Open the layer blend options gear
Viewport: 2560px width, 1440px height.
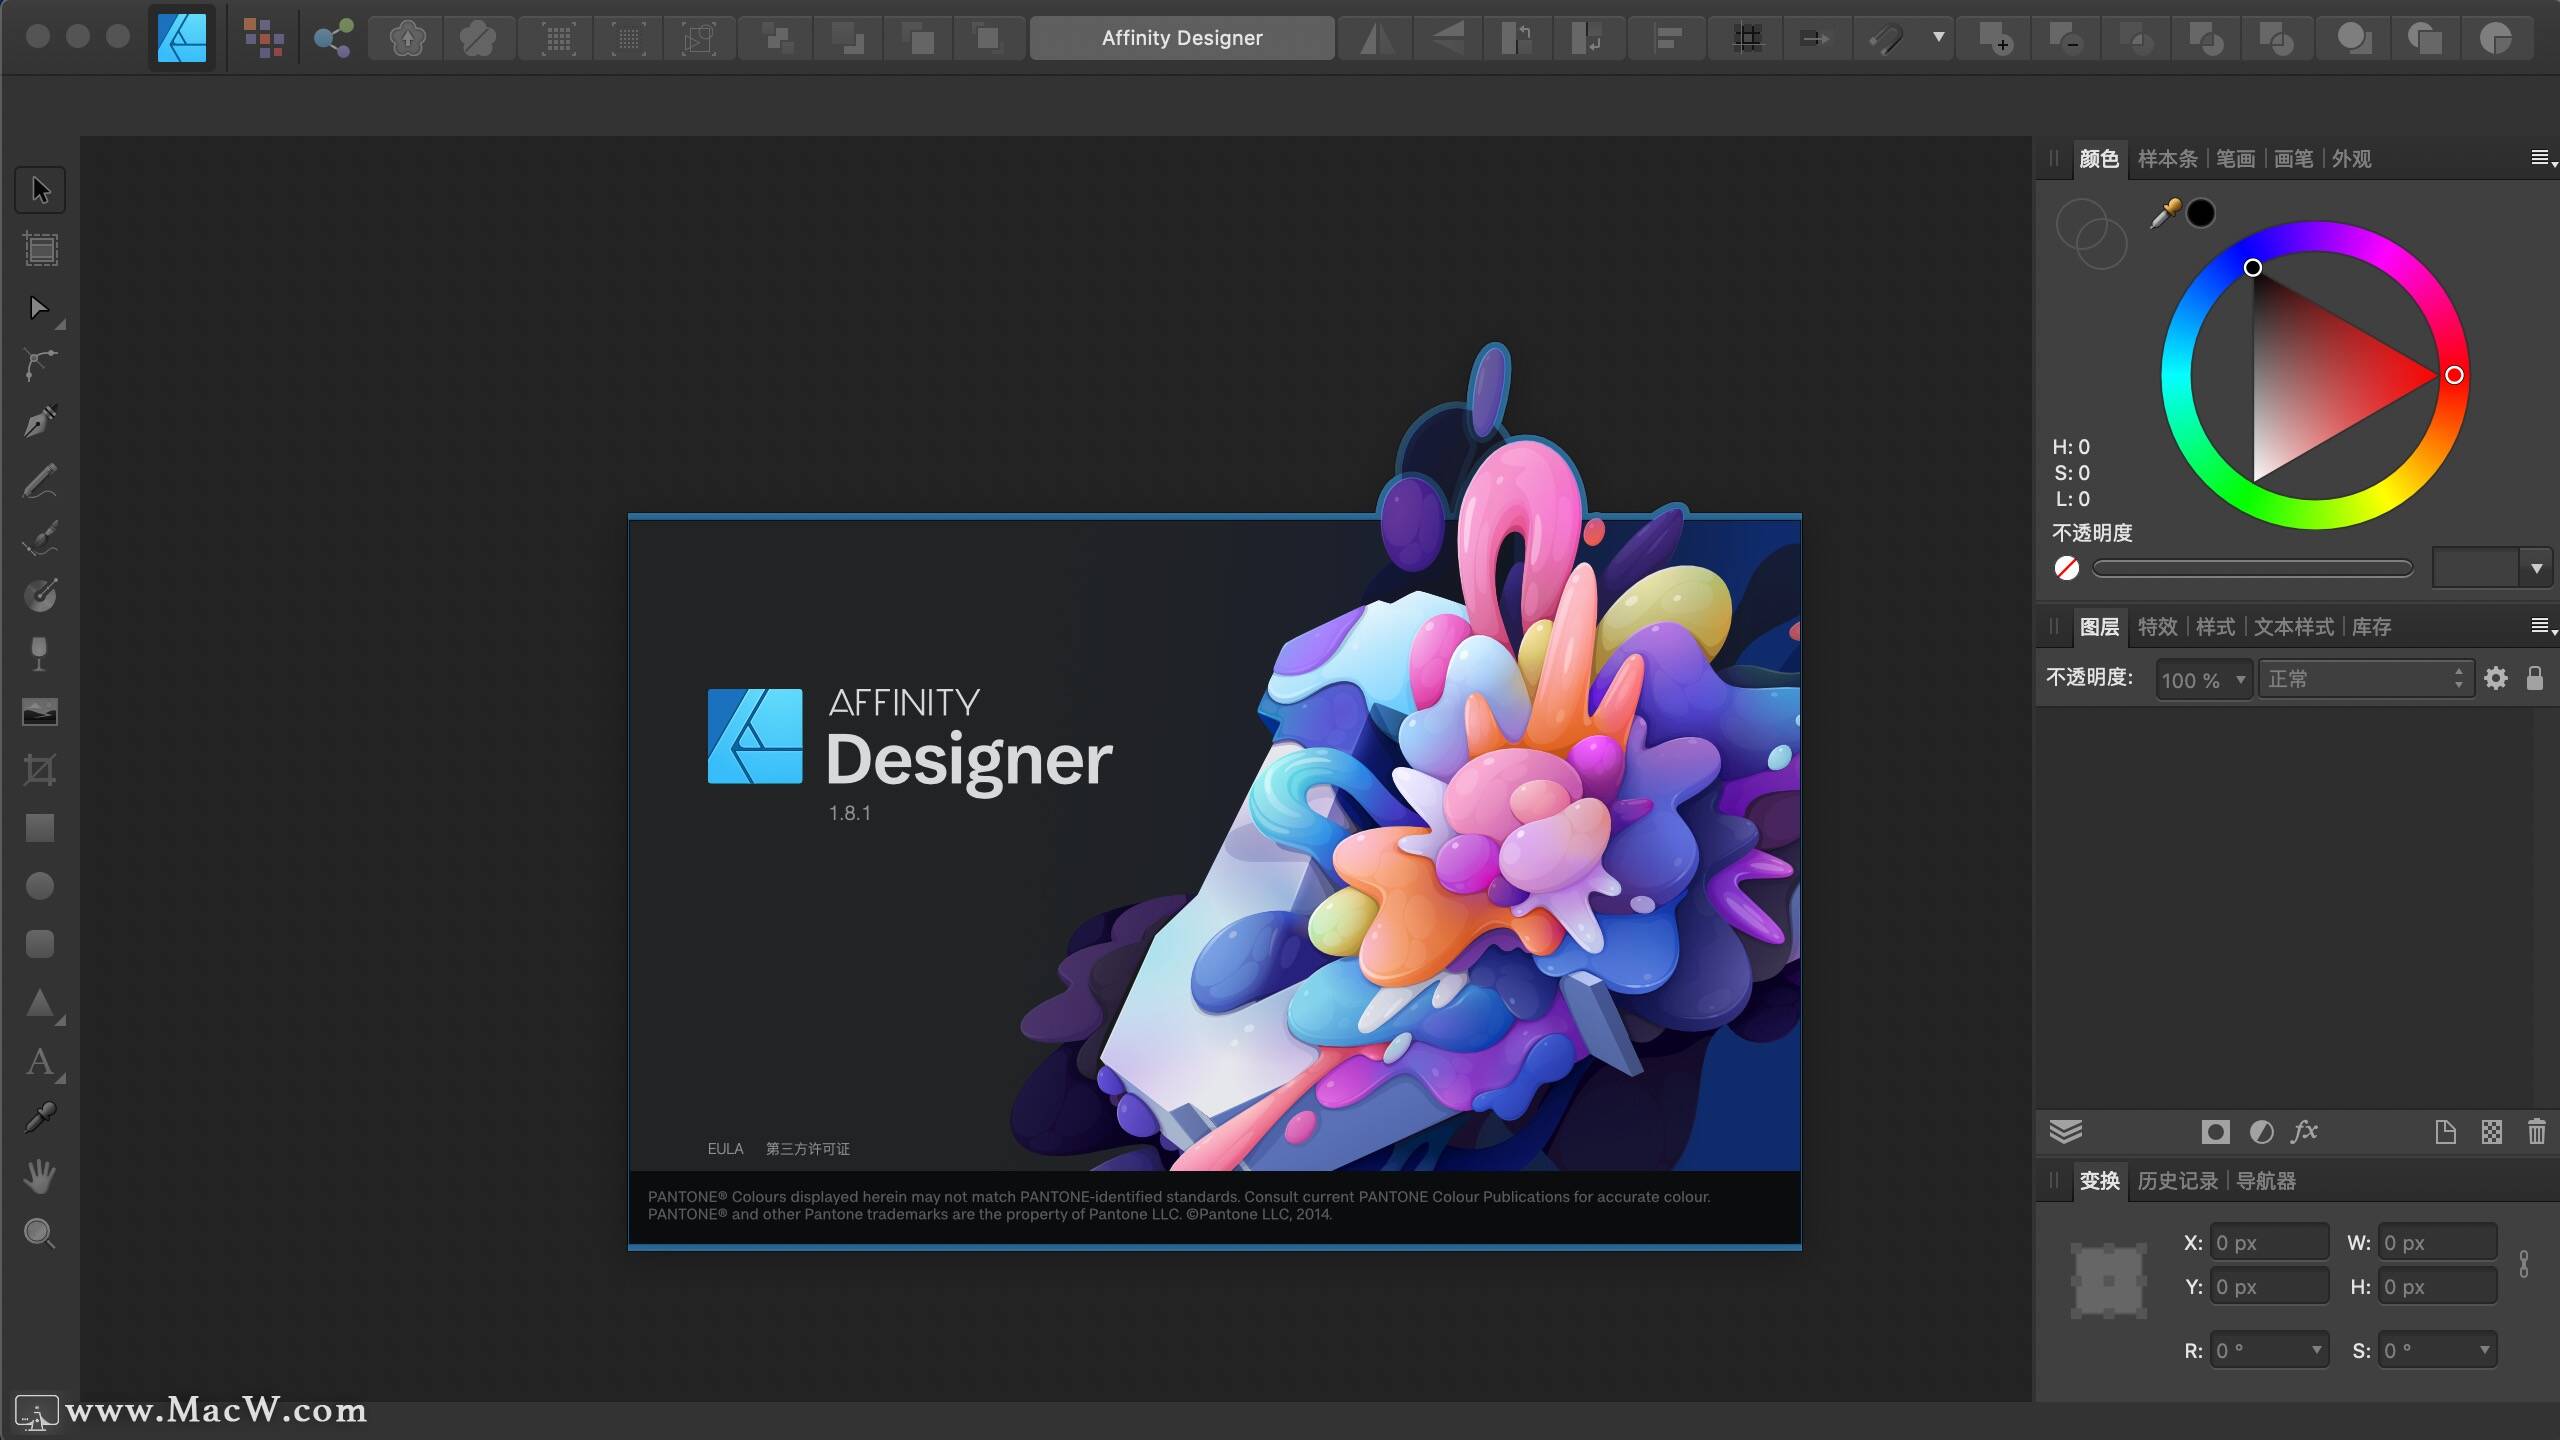click(x=2495, y=679)
